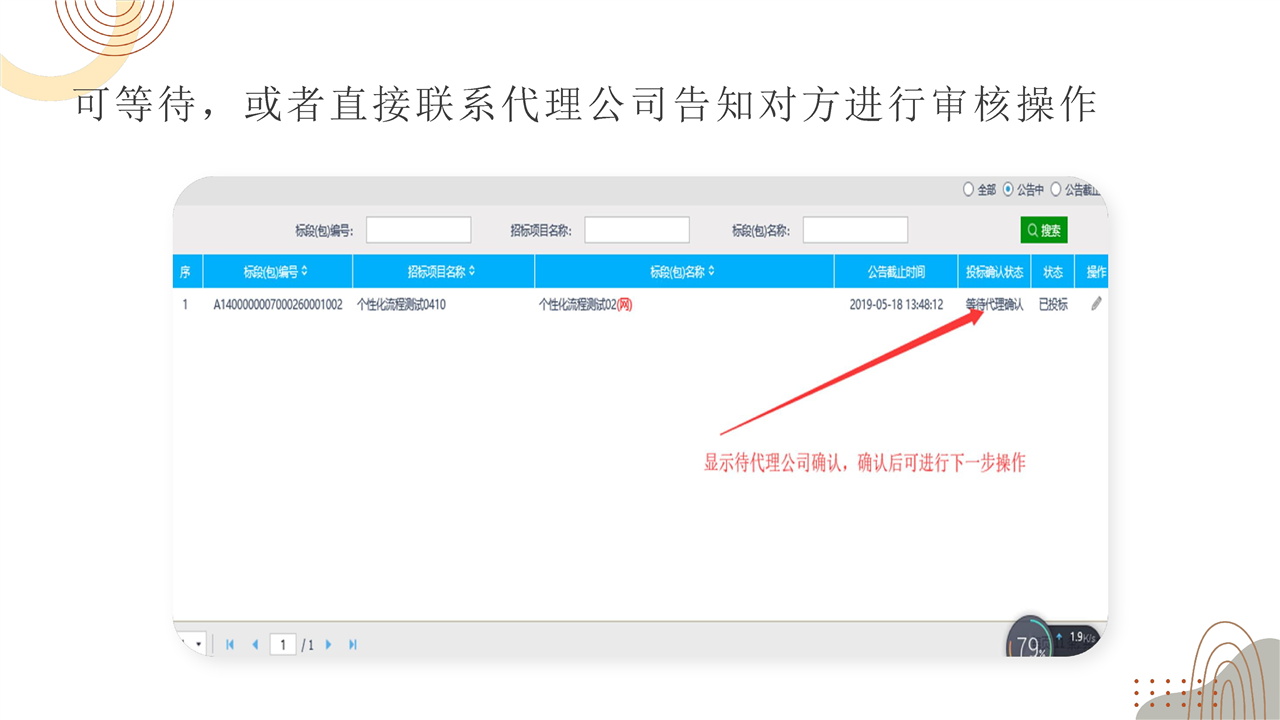Image resolution: width=1280 pixels, height=720 pixels.
Task: Select the 公告中 radio button
Action: (1008, 189)
